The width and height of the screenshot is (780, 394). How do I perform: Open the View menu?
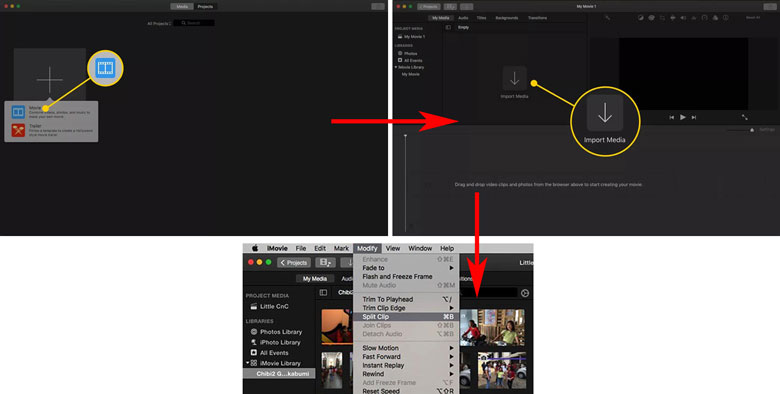point(392,248)
